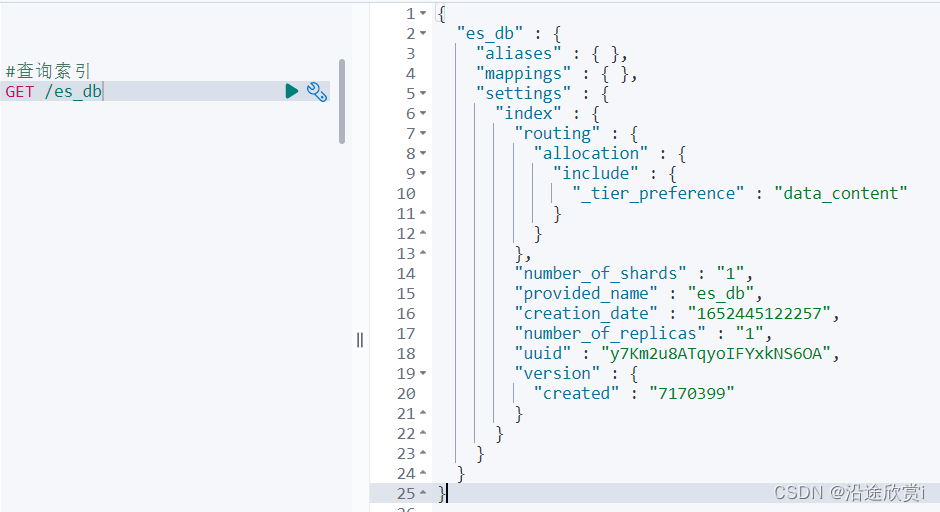Collapse the "es_db" object fold arrow
Image resolution: width=940 pixels, height=512 pixels.
[x=423, y=34]
